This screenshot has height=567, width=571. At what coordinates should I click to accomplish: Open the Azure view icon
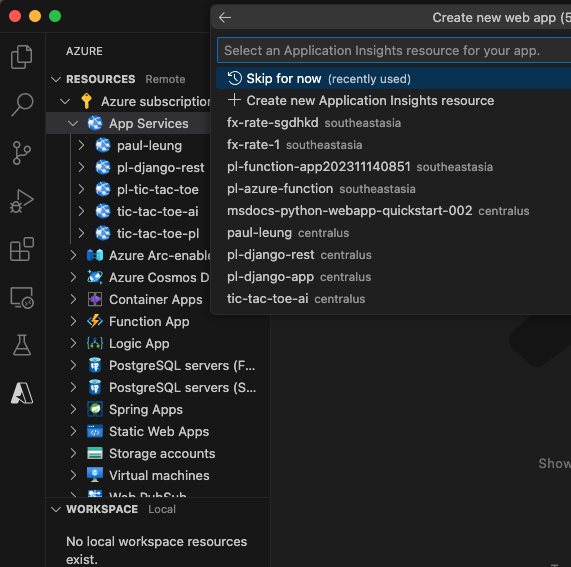click(22, 393)
